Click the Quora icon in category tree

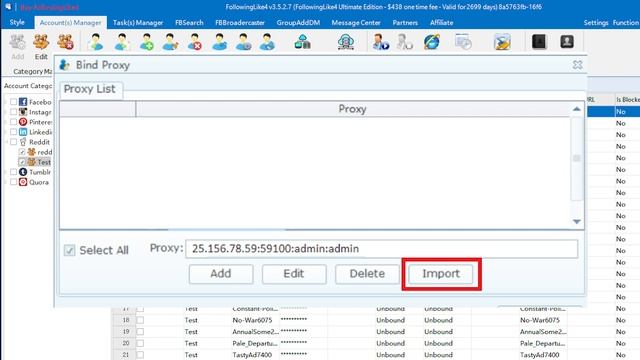tap(23, 182)
